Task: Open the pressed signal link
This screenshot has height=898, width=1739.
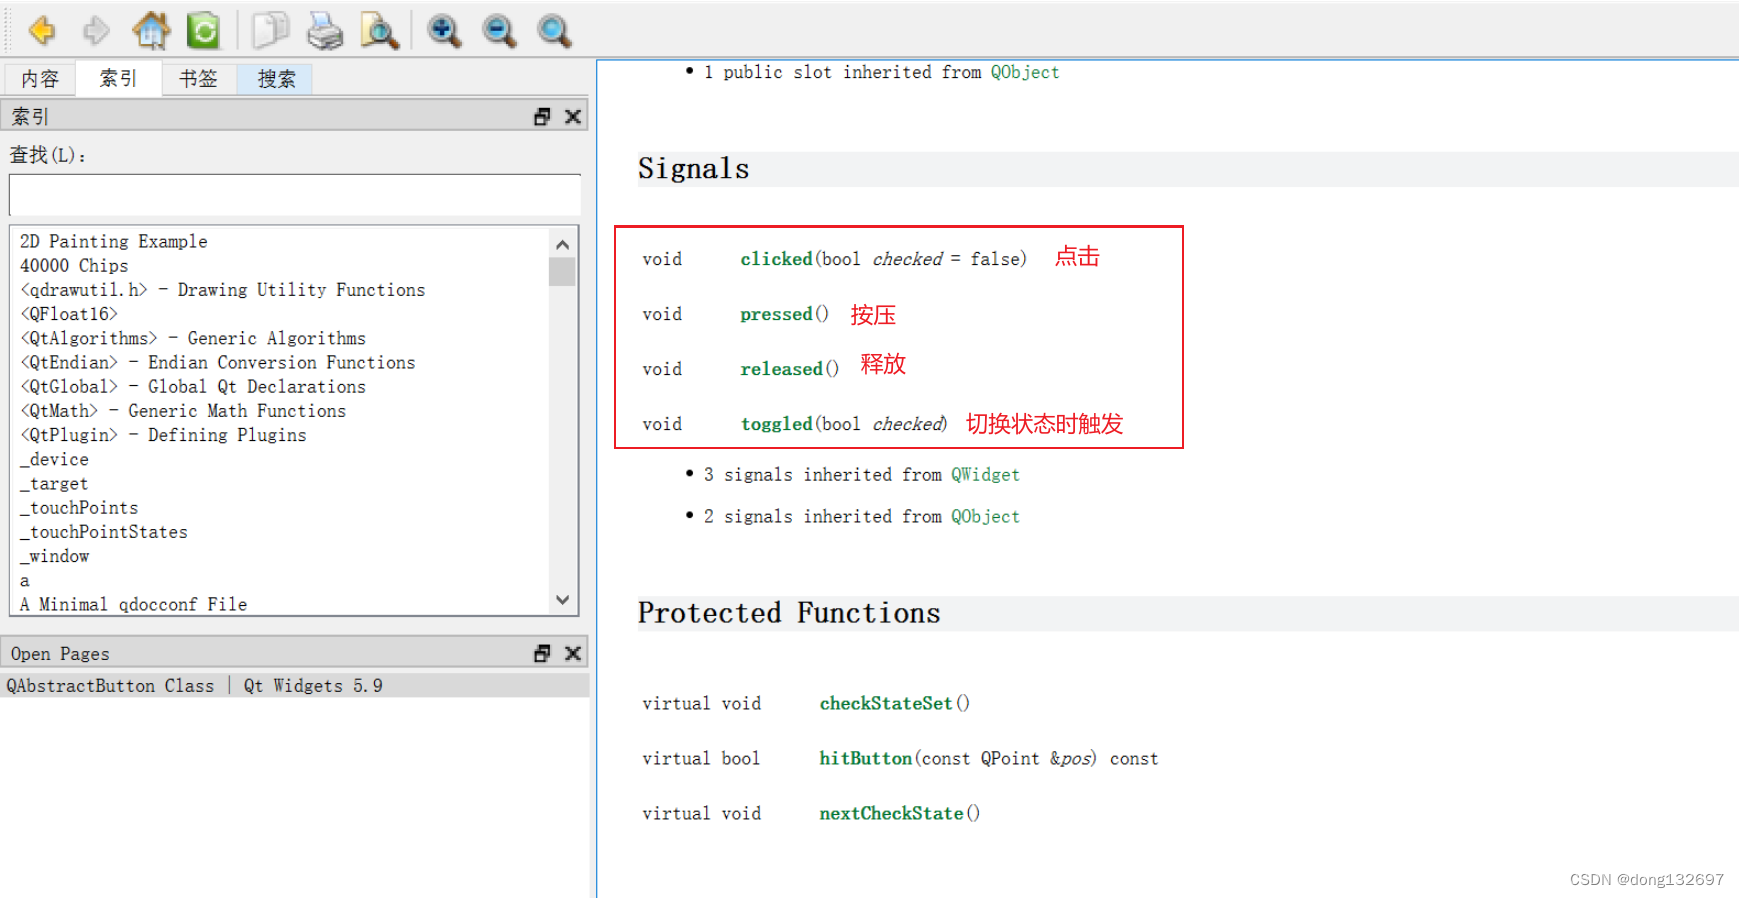Action: tap(776, 314)
